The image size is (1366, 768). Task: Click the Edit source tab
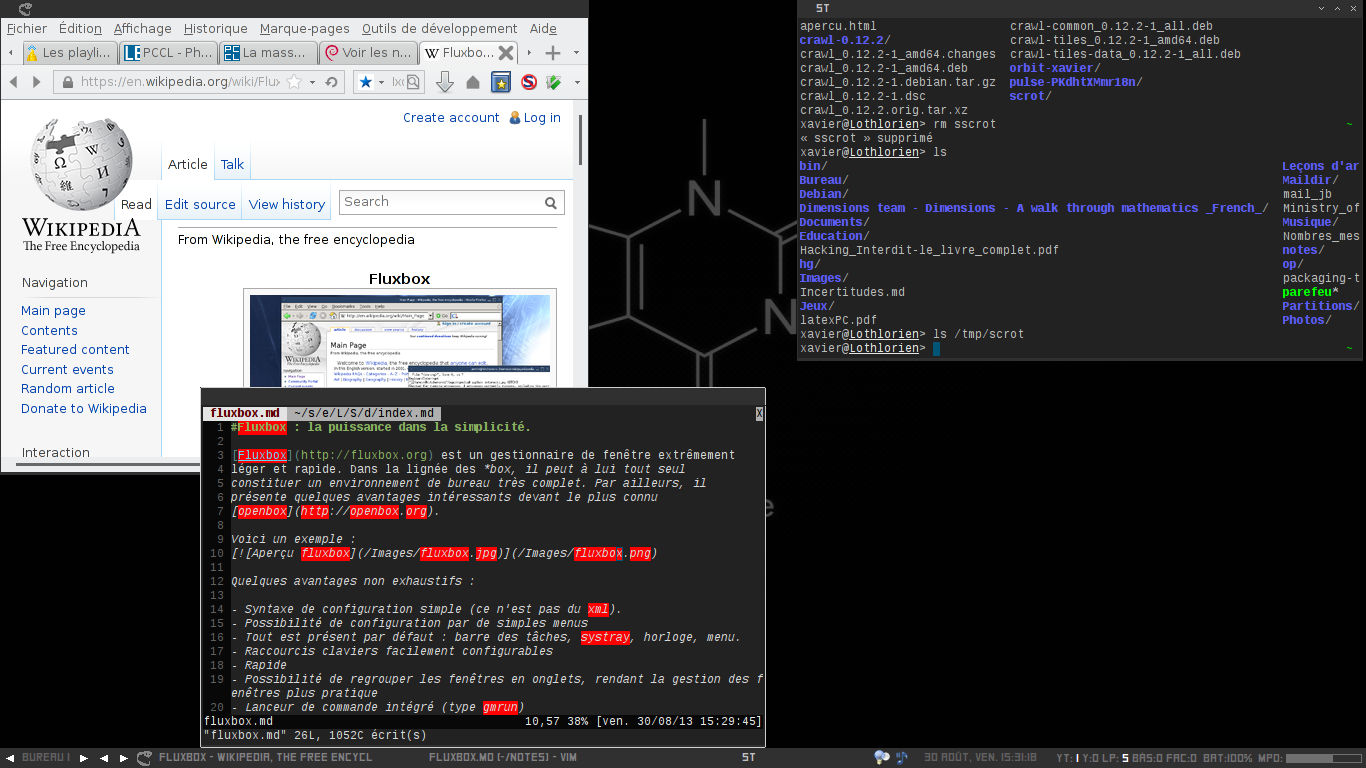pos(200,204)
